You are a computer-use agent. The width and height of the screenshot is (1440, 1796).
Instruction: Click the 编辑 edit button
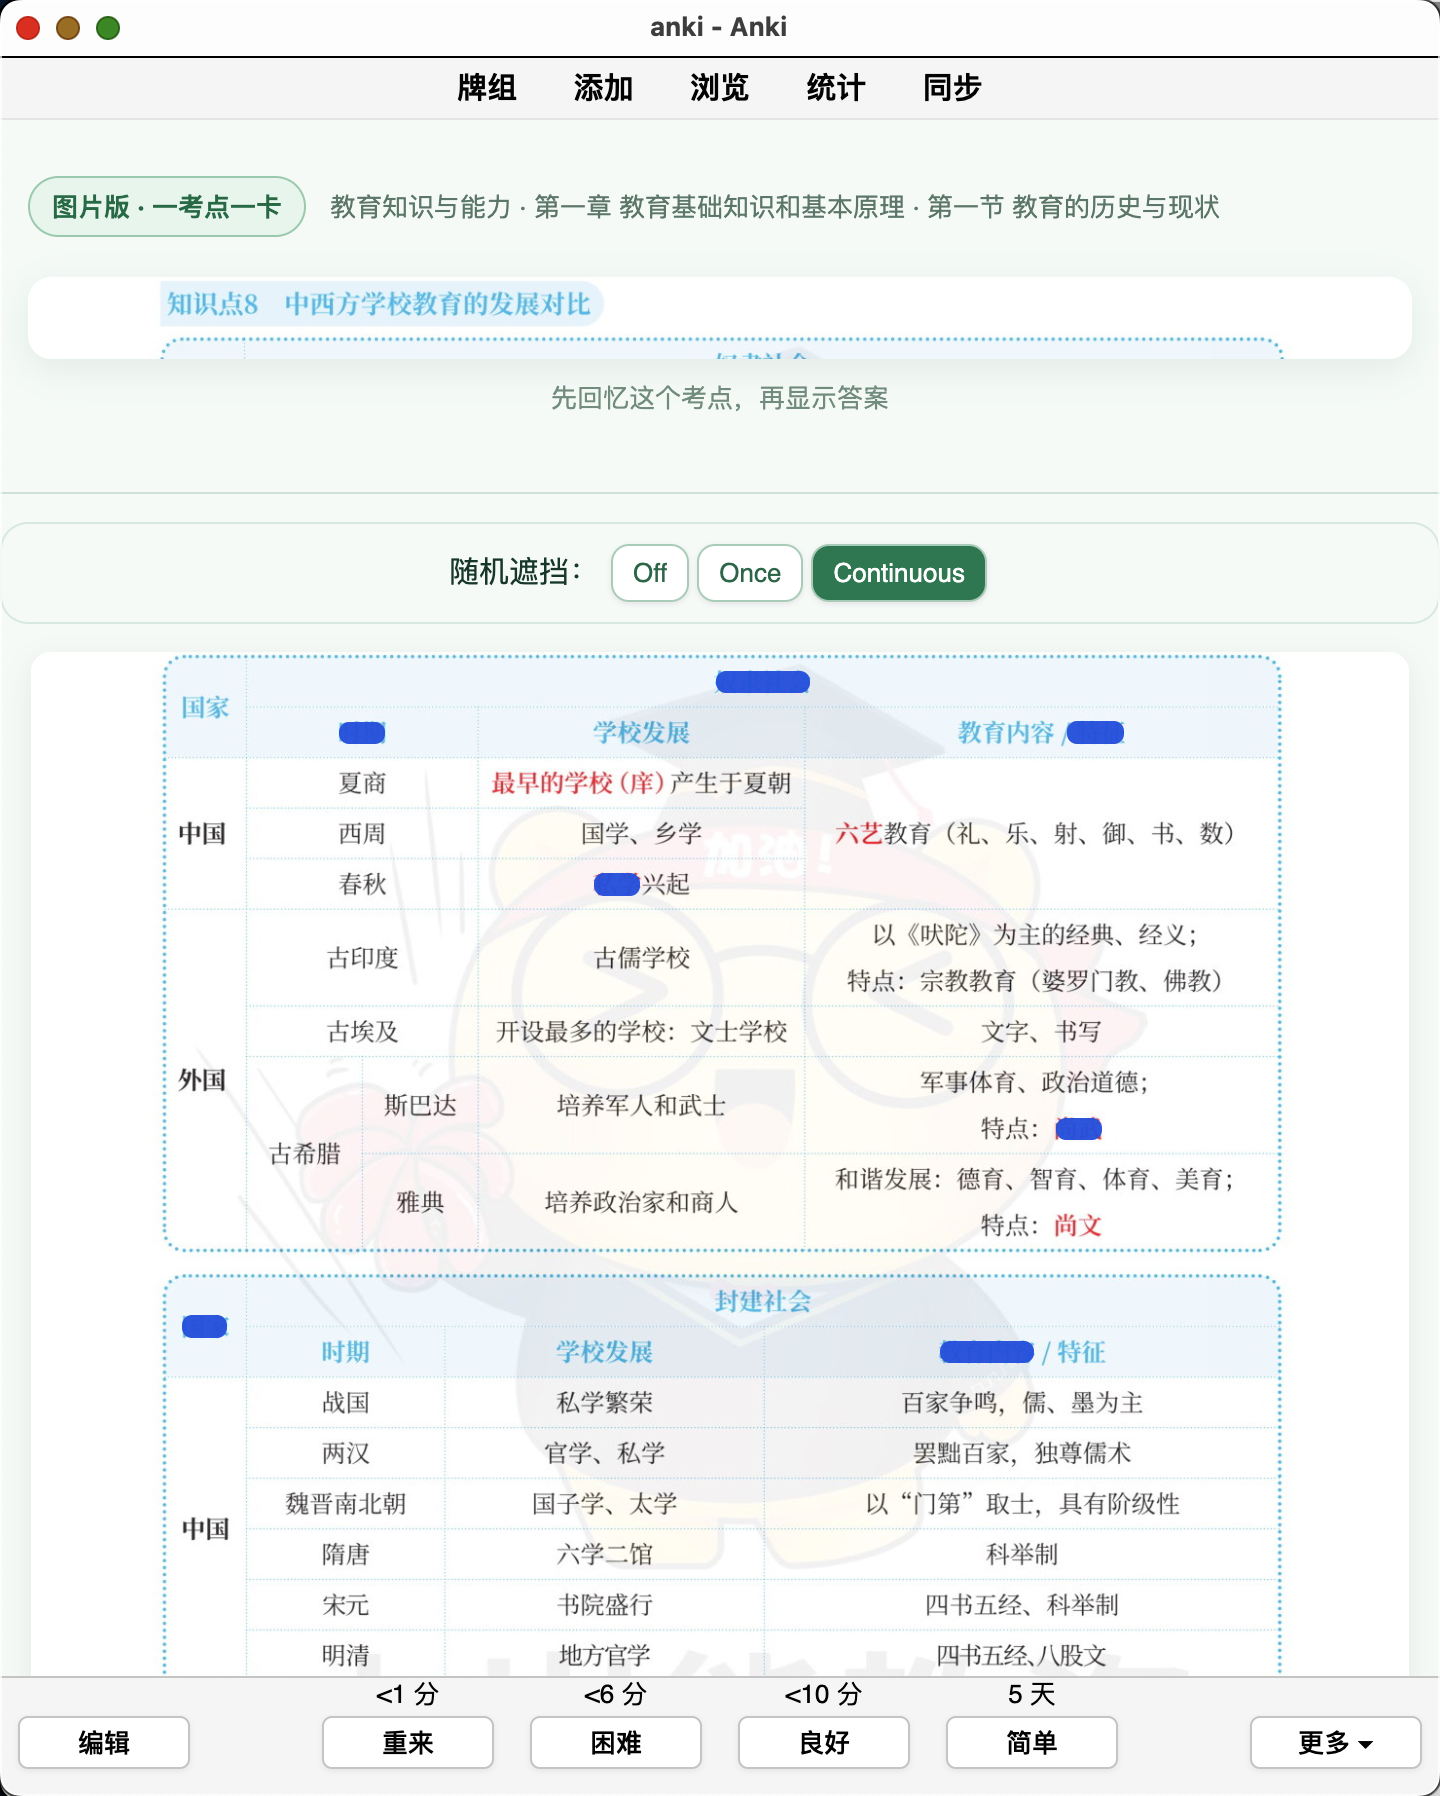(x=104, y=1743)
